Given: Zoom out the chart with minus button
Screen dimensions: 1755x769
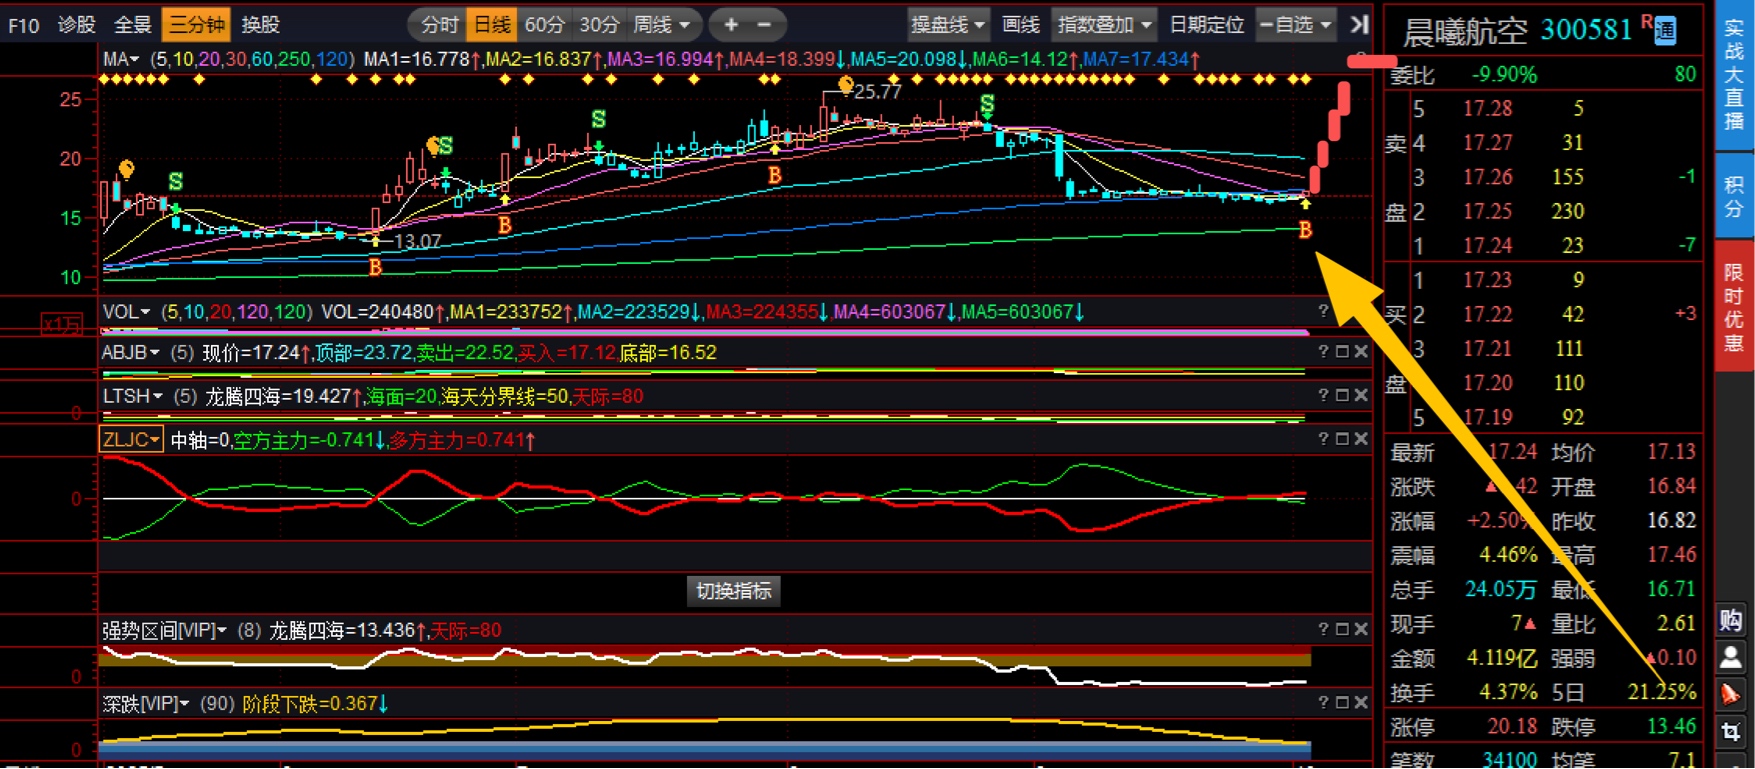Looking at the screenshot, I should point(764,25).
